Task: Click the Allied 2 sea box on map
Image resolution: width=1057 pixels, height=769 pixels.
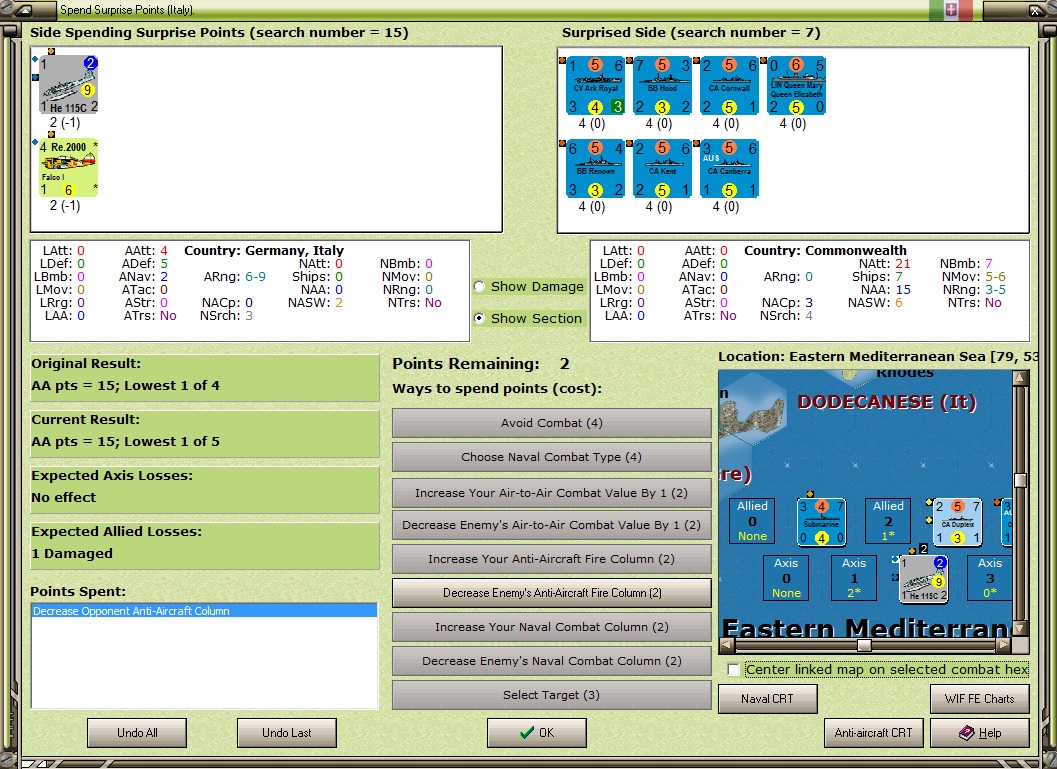Action: (888, 521)
